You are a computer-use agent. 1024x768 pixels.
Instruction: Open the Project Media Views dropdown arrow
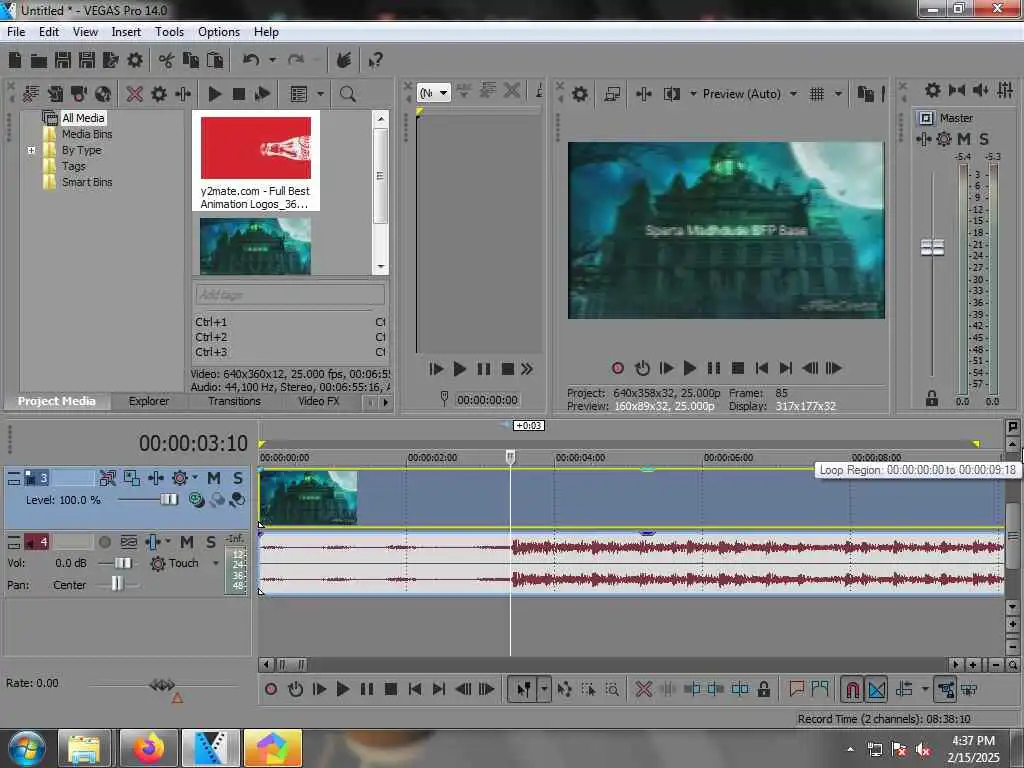tap(320, 94)
